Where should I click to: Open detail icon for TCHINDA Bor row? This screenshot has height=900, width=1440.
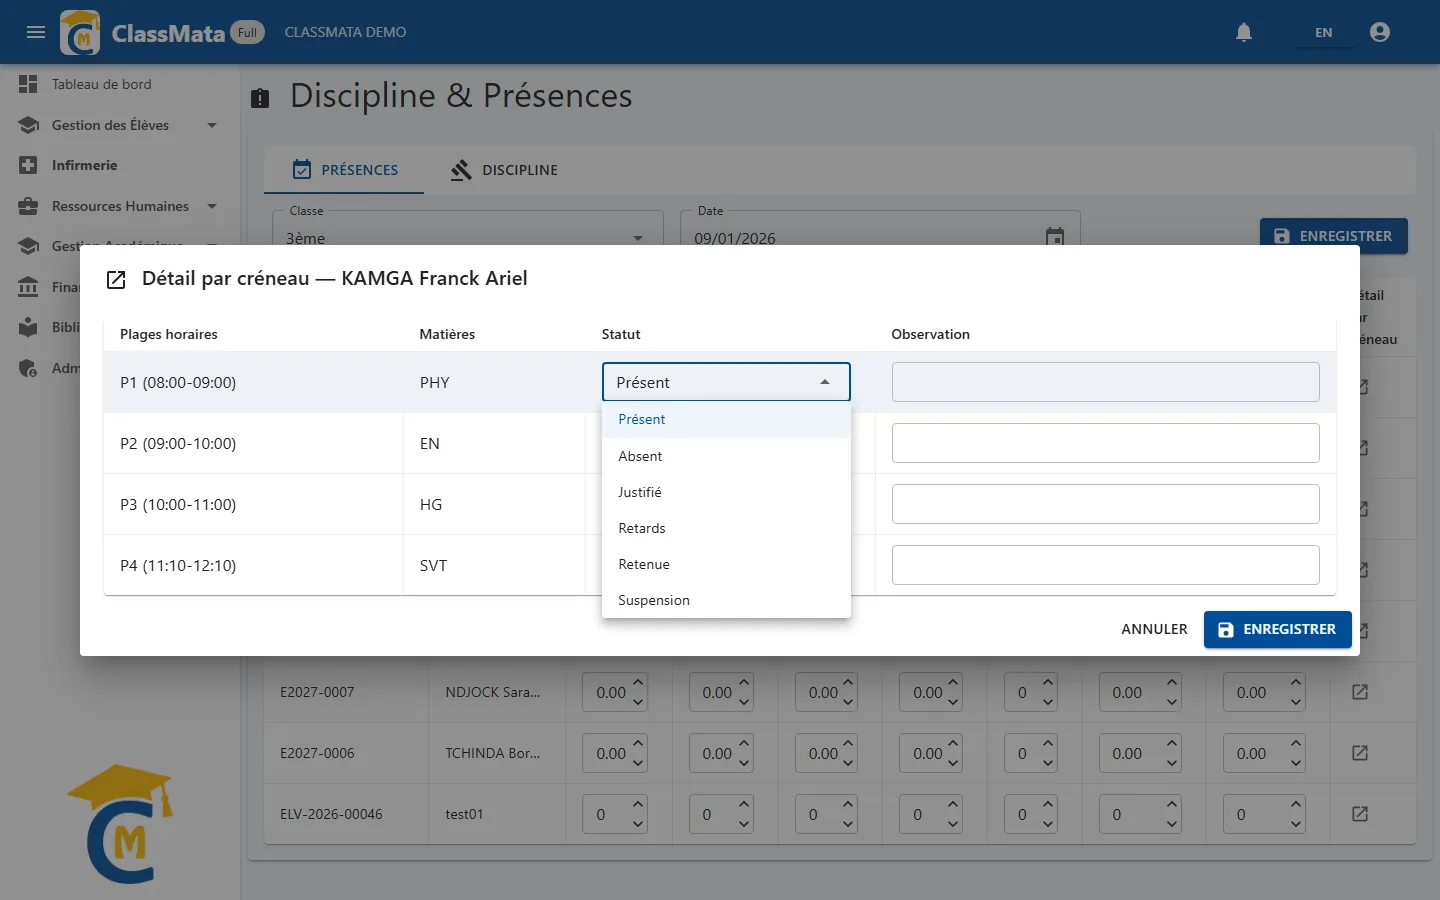1360,753
